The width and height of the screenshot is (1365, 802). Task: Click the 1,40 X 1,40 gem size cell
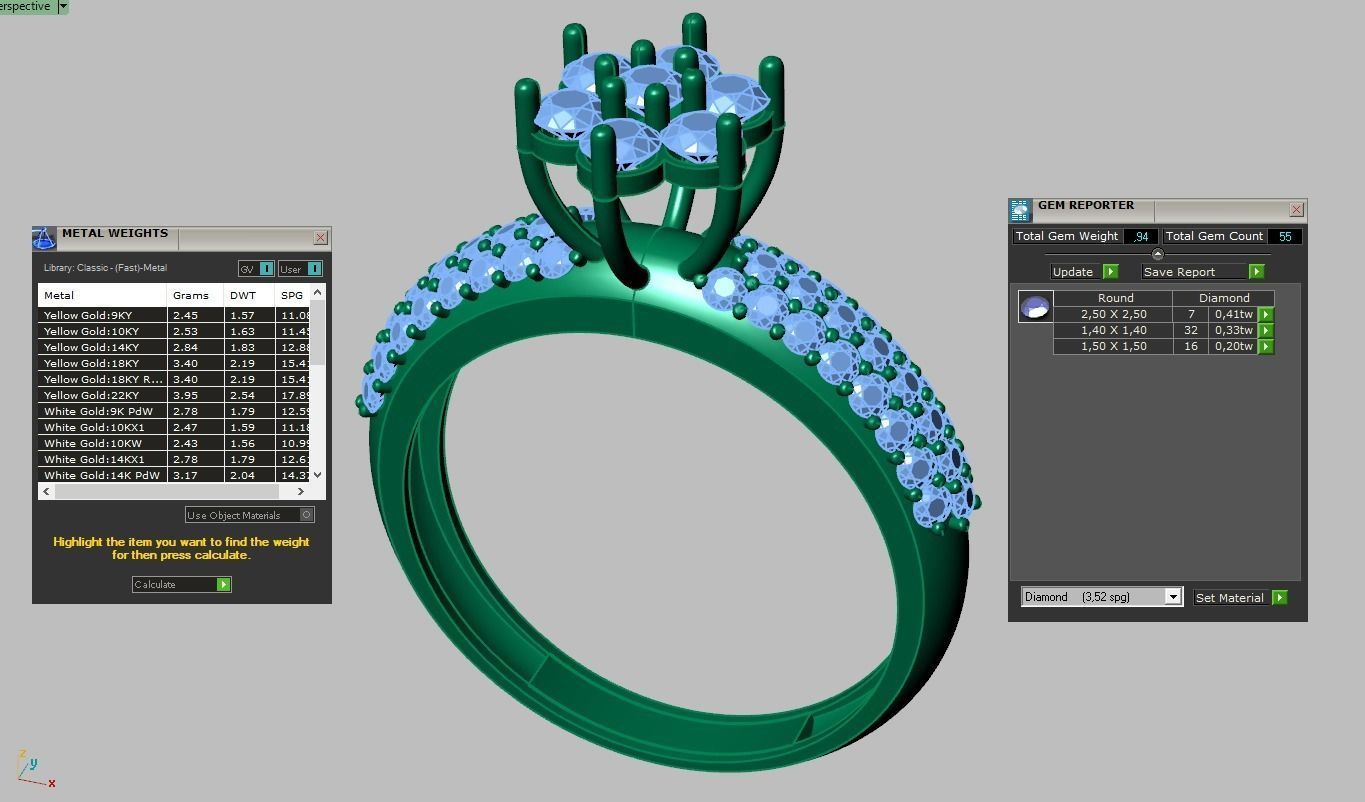point(1113,330)
